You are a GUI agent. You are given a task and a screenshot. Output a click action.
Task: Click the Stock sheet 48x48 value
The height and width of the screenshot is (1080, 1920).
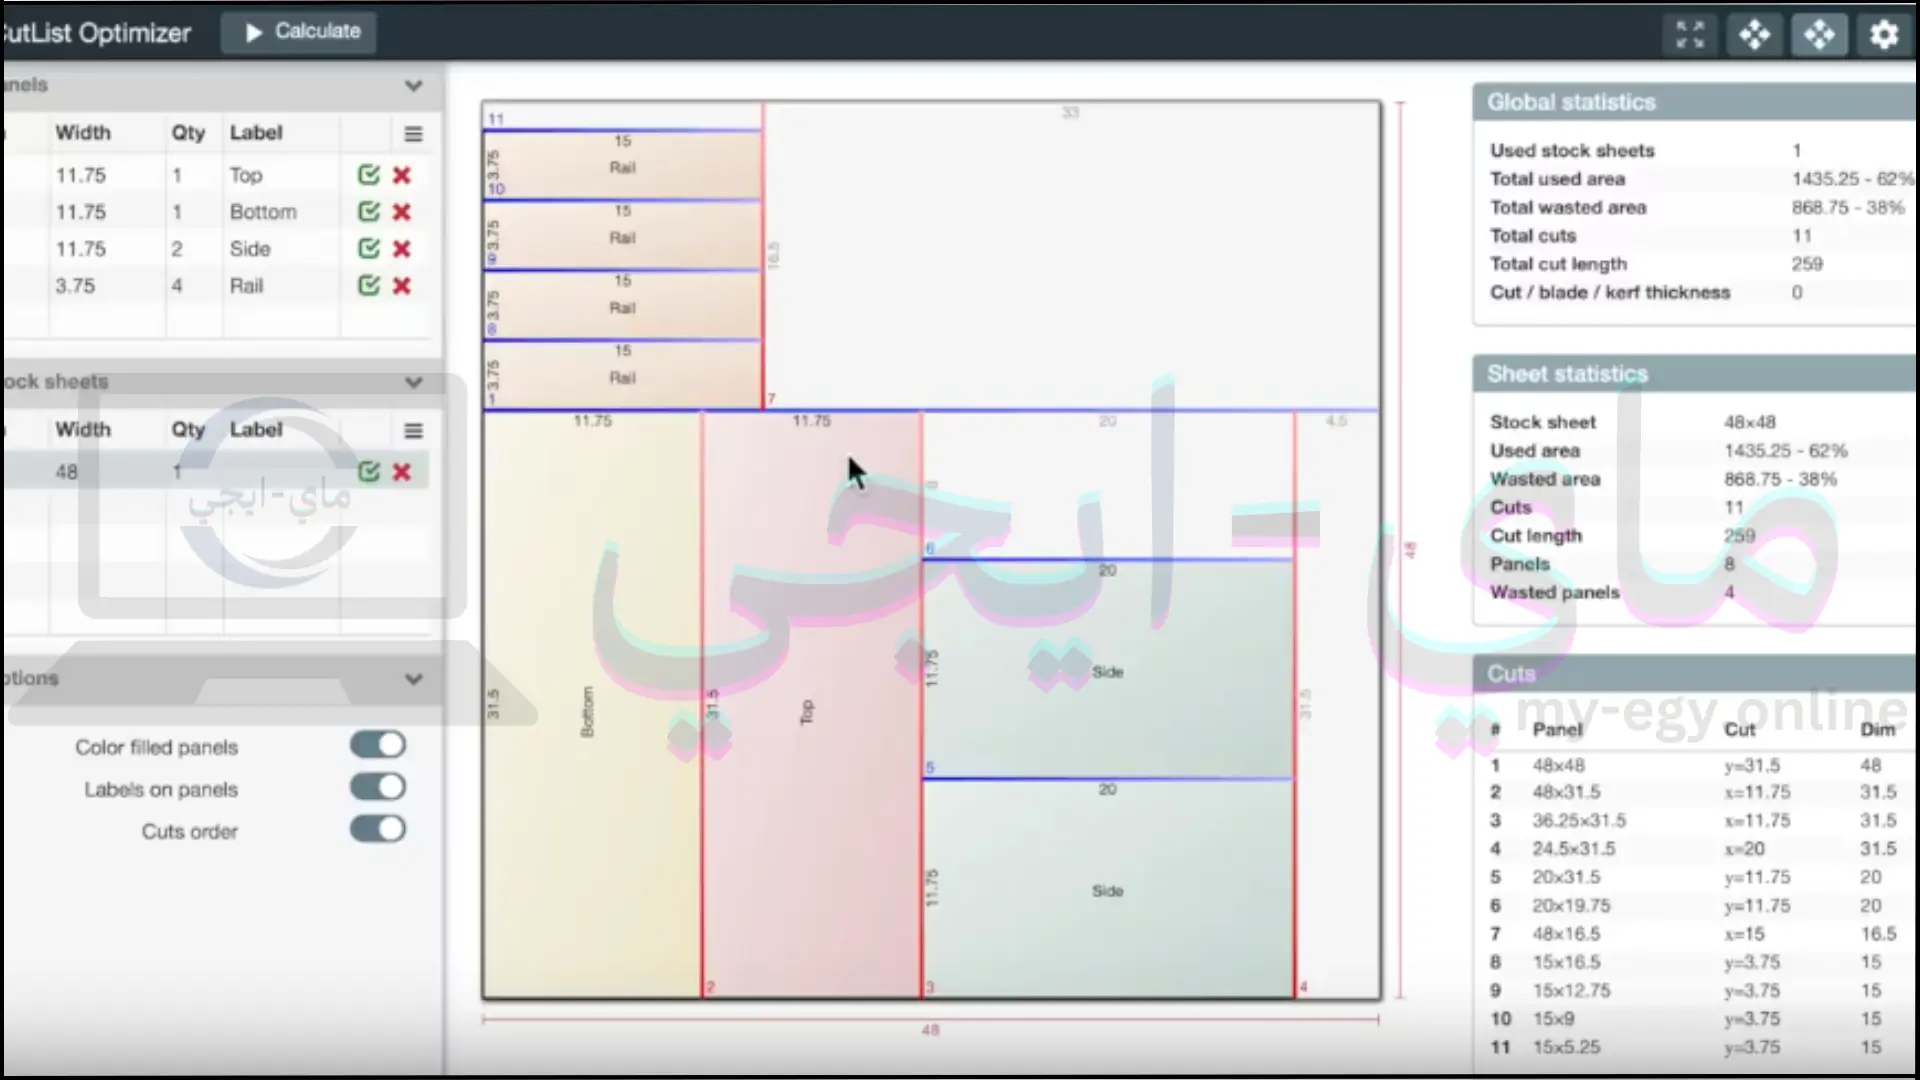point(1750,422)
